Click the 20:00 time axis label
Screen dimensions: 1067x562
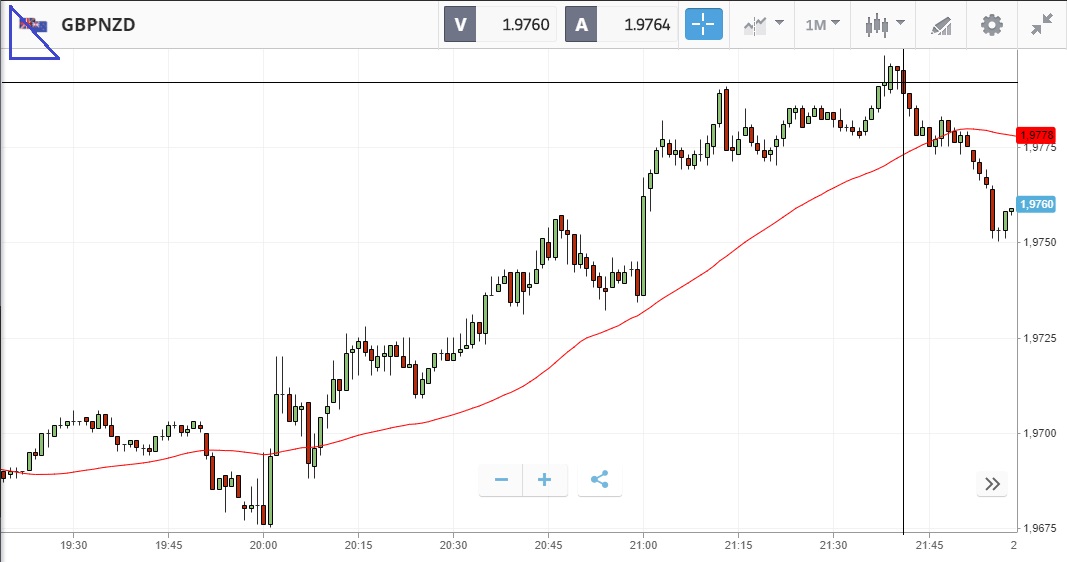[x=264, y=545]
